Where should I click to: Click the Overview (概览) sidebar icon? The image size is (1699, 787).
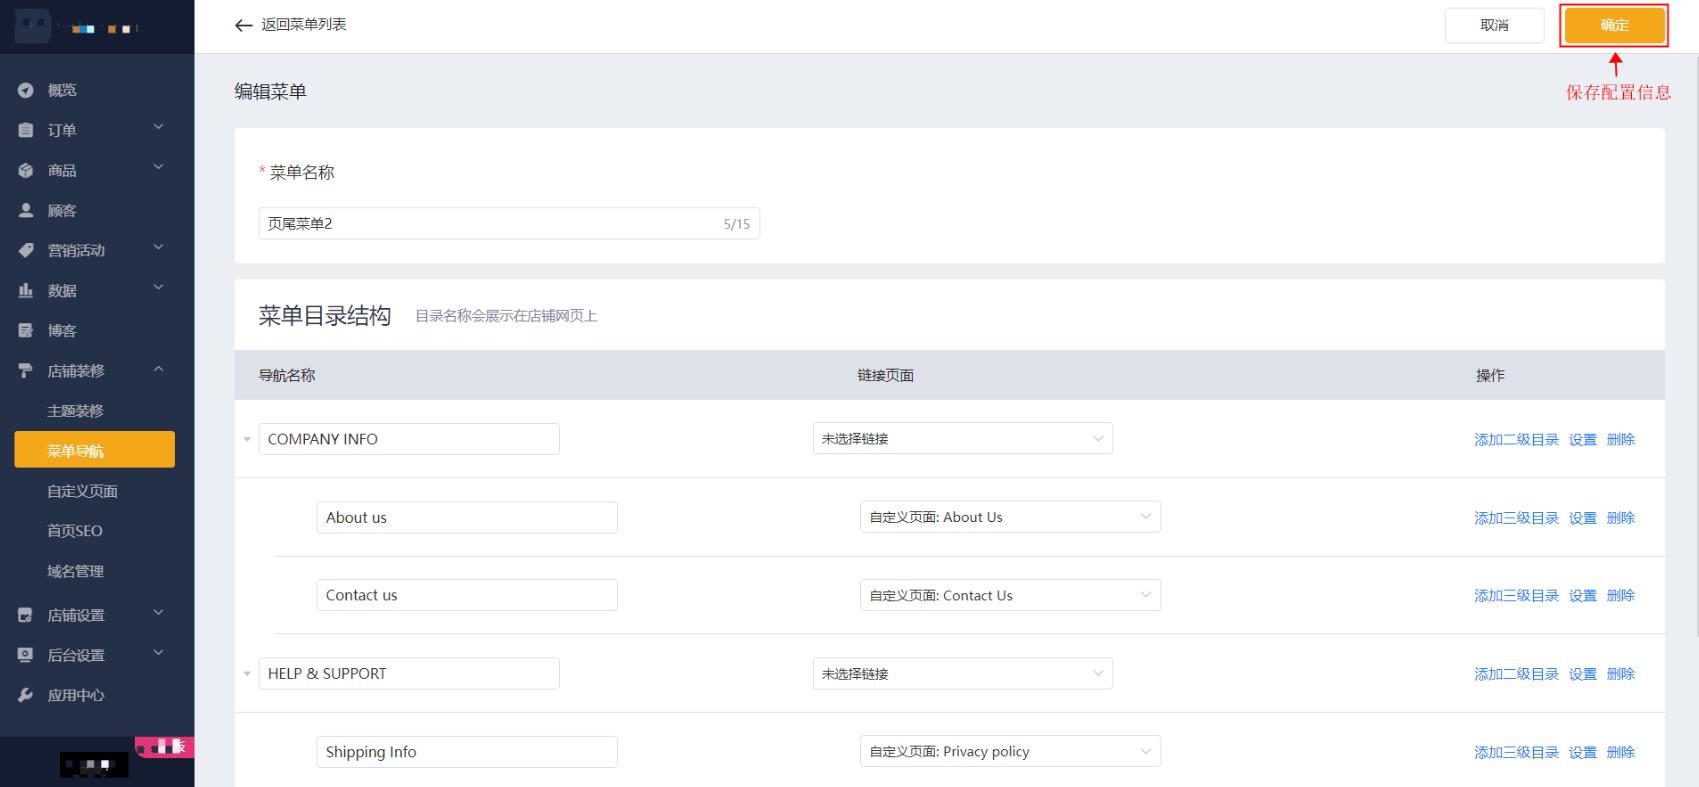click(x=26, y=91)
